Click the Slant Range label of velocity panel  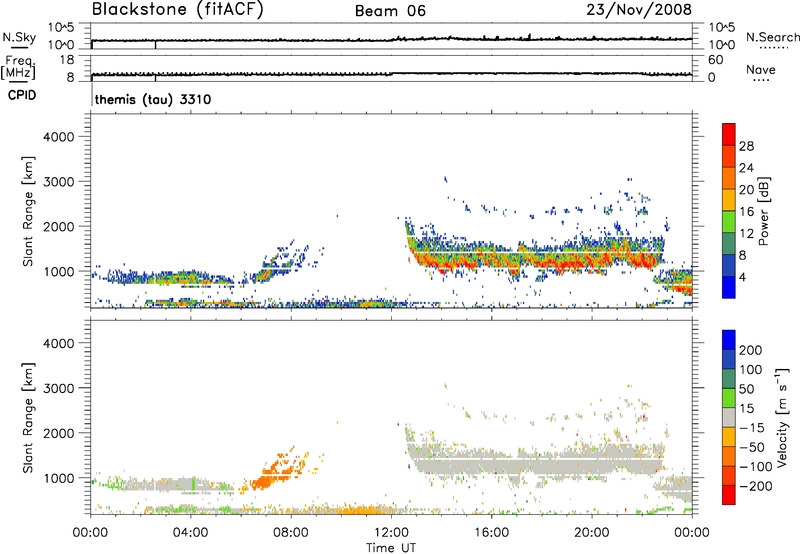pyautogui.click(x=28, y=417)
